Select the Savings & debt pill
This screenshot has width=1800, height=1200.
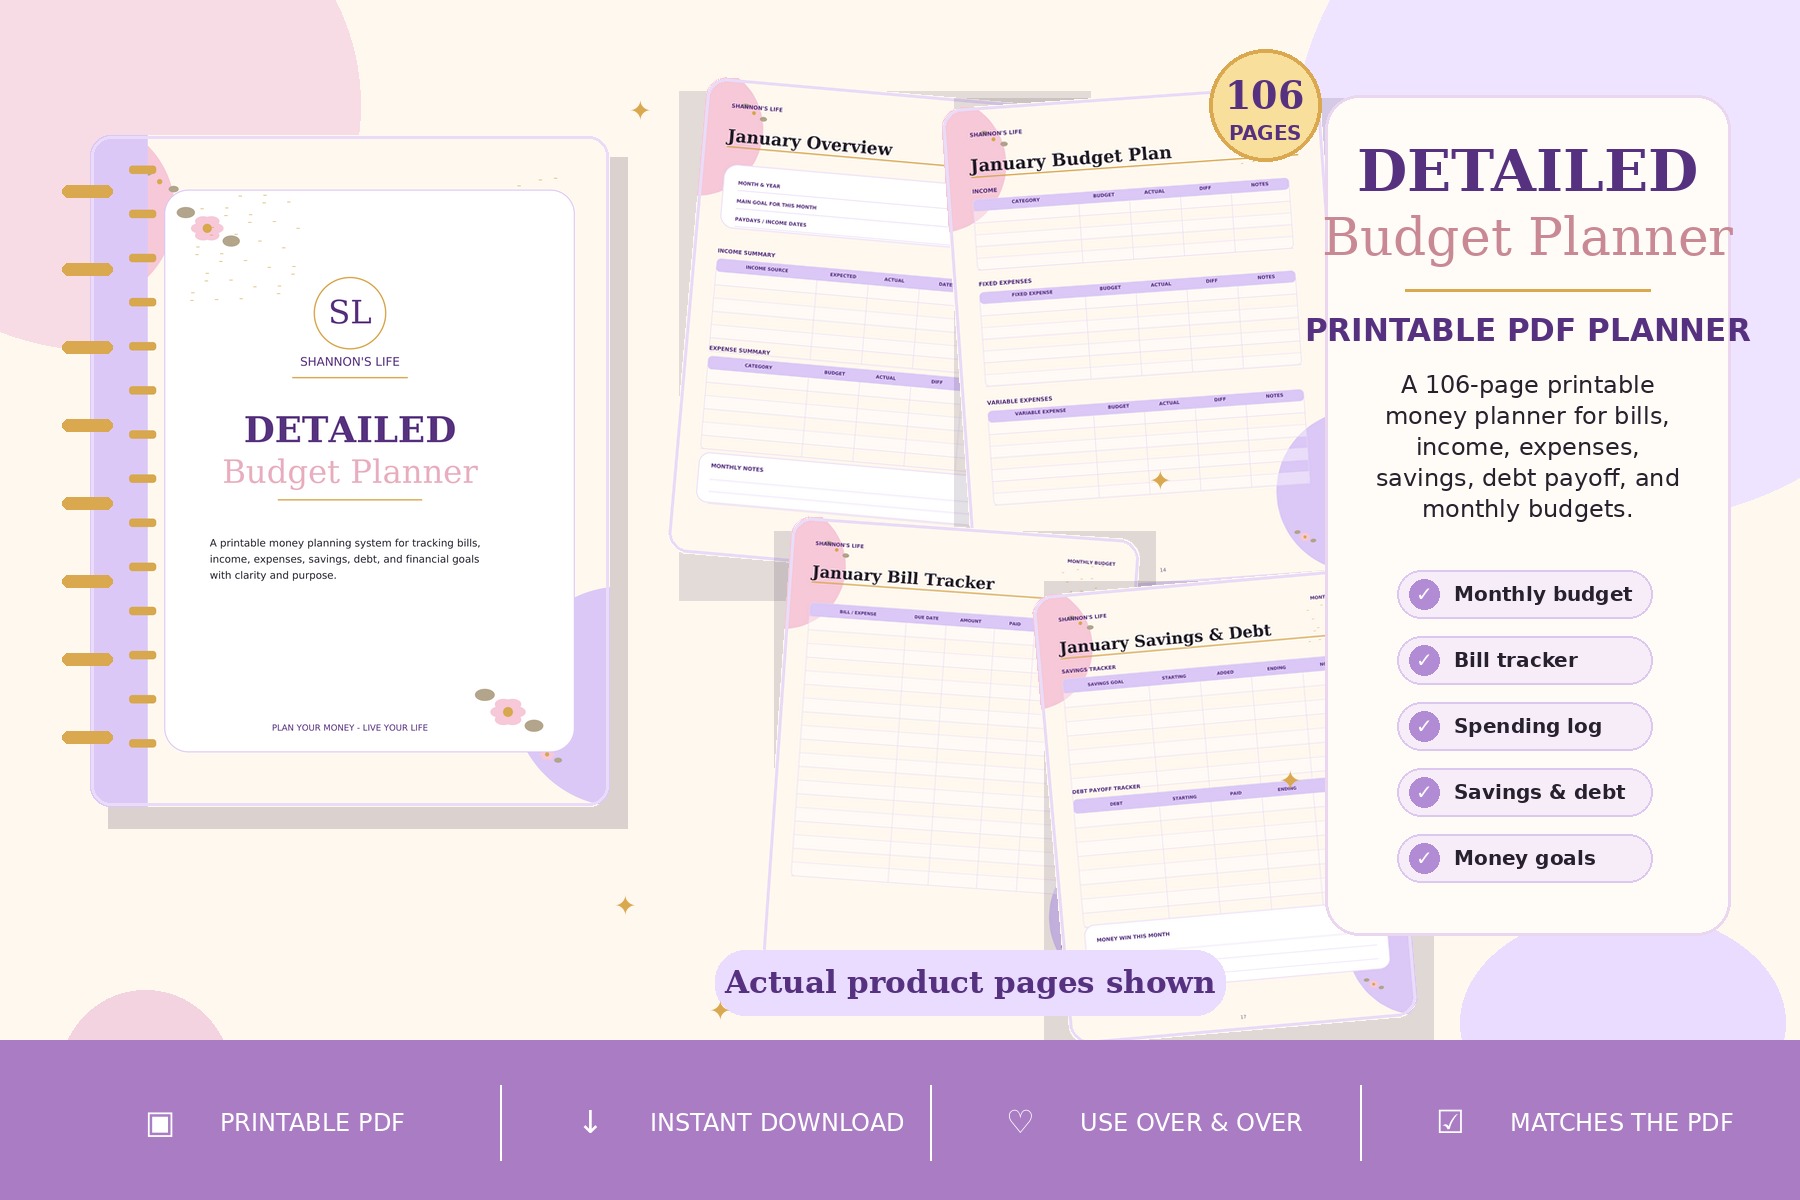1525,793
